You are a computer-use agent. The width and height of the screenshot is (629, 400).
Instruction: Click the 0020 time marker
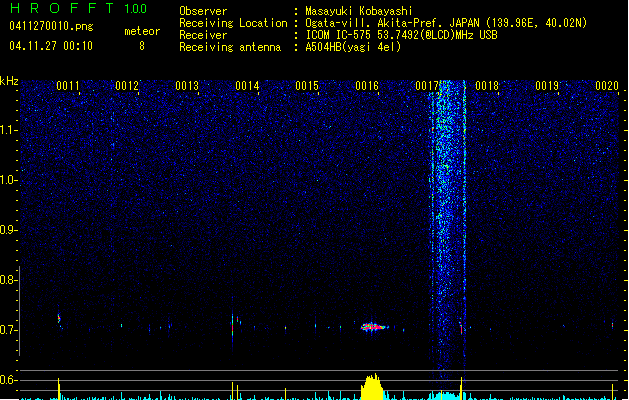(607, 86)
